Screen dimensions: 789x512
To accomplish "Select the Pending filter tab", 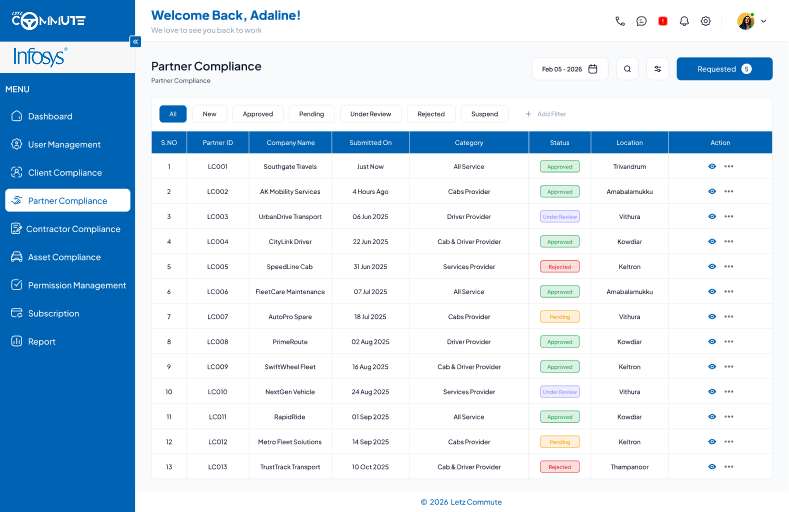I will pos(311,114).
